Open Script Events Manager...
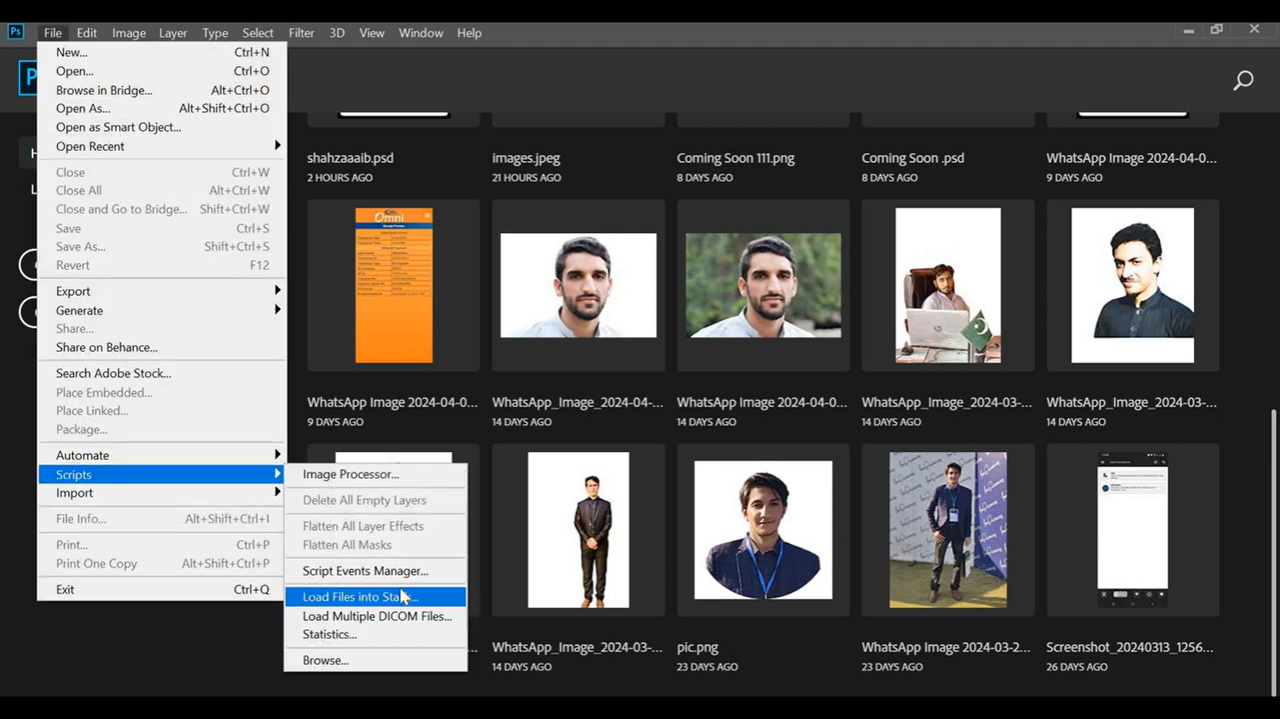This screenshot has height=719, width=1280. [376, 571]
